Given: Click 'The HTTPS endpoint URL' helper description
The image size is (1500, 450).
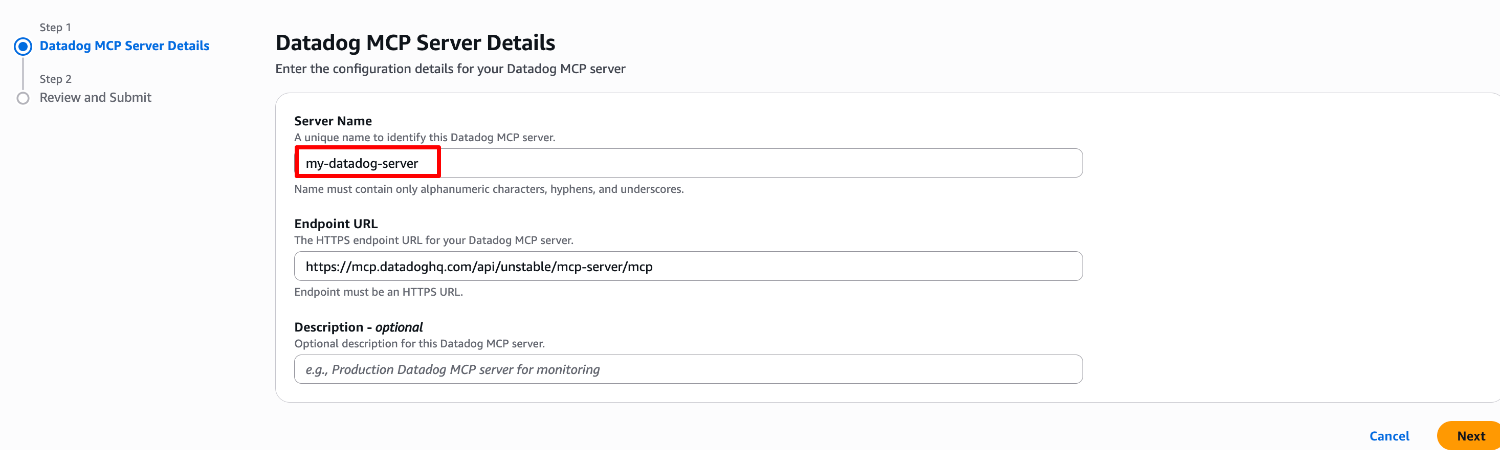Looking at the screenshot, I should (433, 240).
